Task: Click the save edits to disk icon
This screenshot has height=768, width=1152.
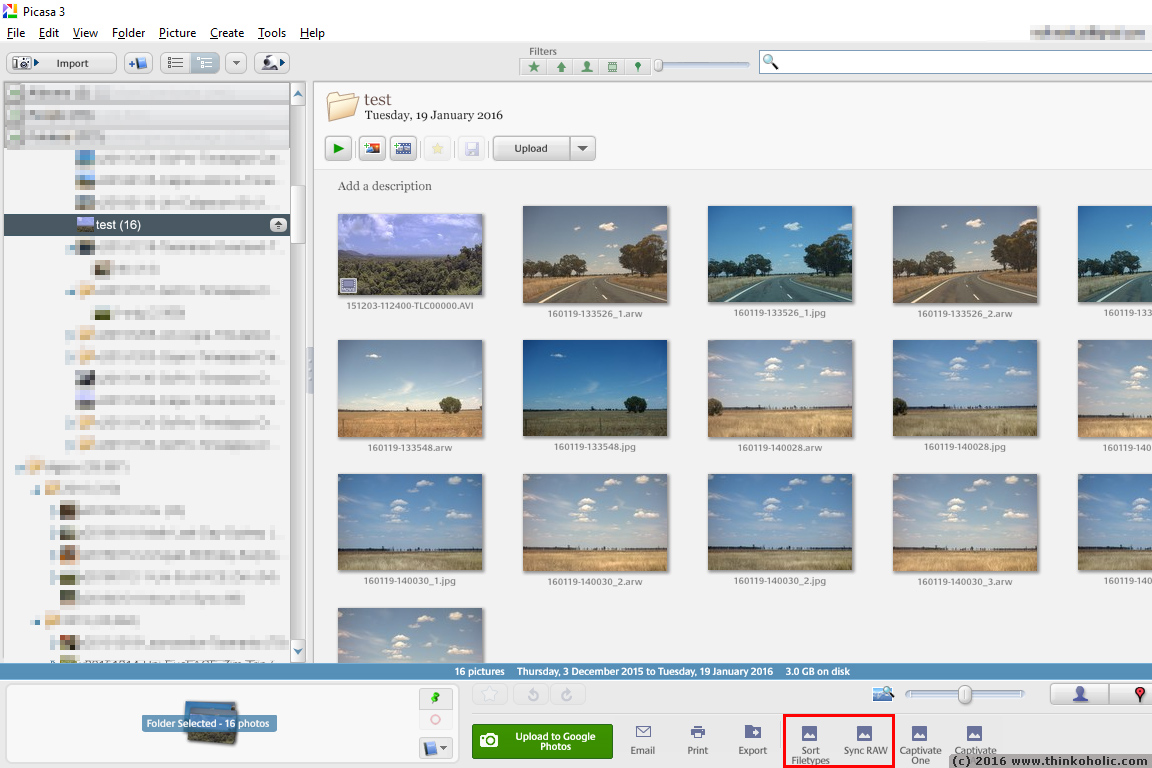Action: [472, 148]
